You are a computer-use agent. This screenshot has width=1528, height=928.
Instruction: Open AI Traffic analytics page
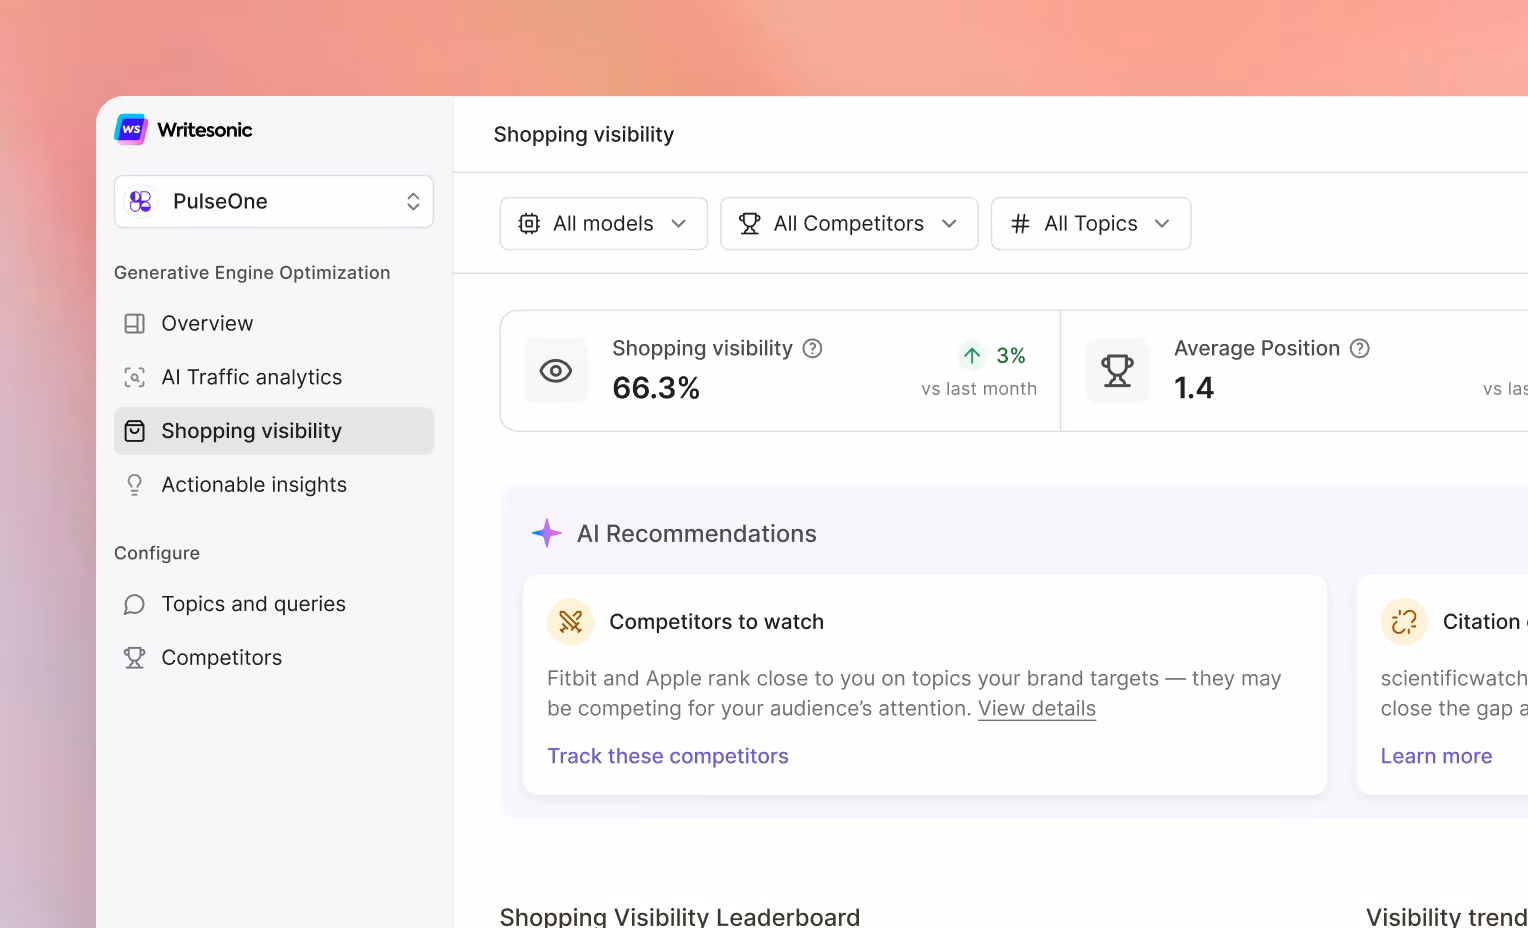[x=251, y=377]
